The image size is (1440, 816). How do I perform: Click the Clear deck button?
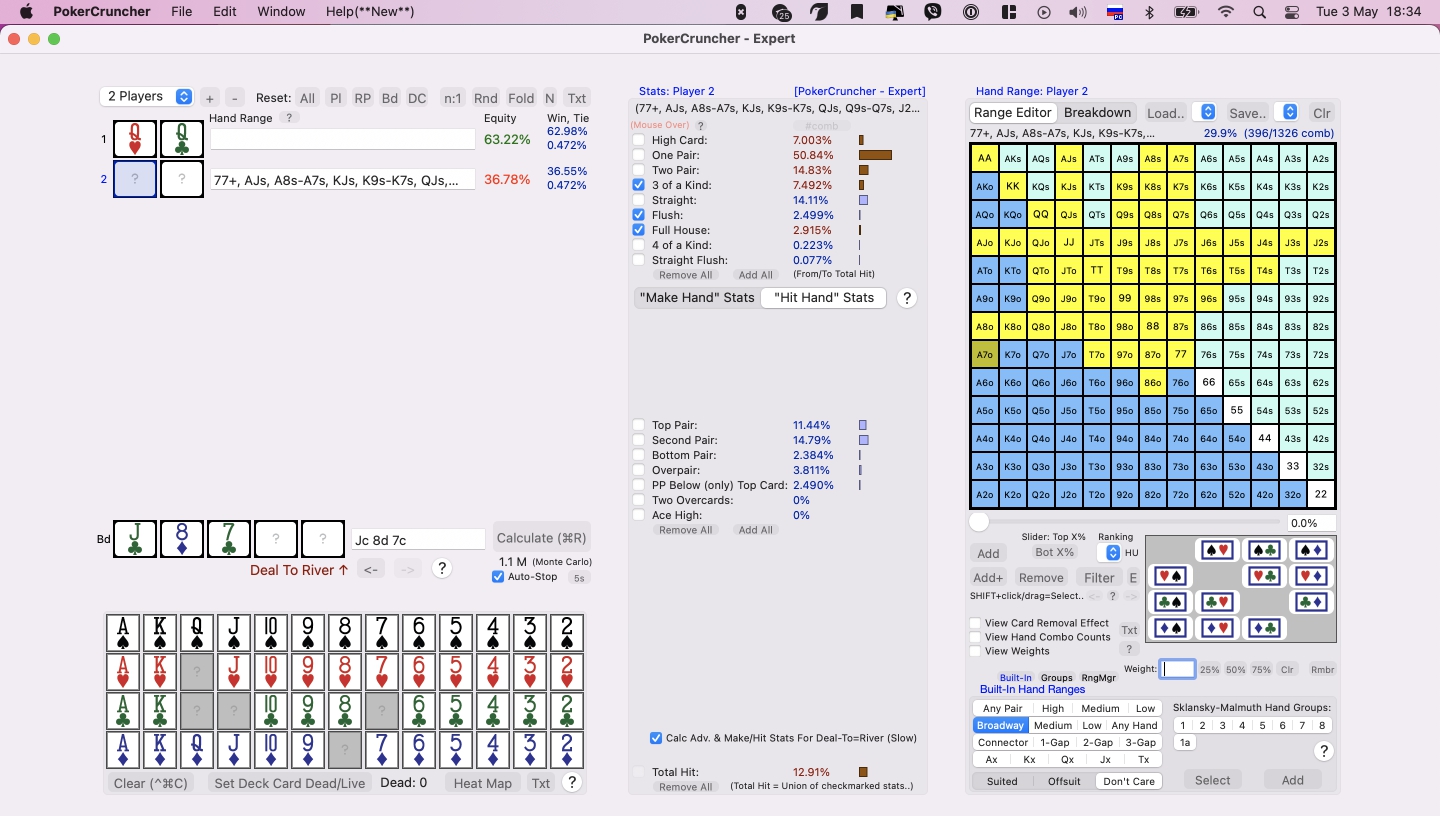tap(151, 783)
